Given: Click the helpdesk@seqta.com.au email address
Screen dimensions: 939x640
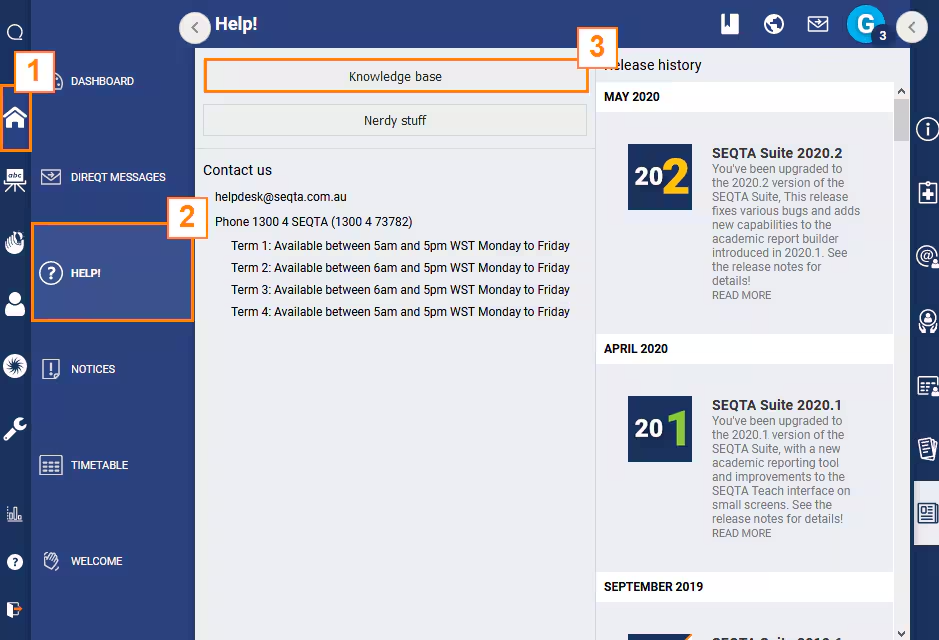Looking at the screenshot, I should tap(281, 196).
